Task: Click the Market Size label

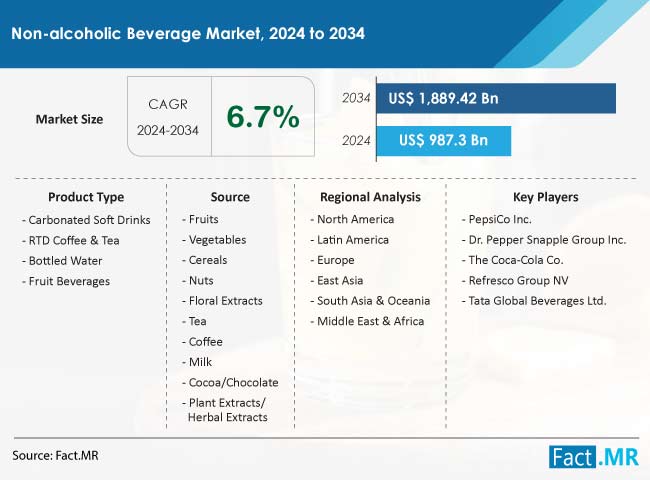Action: click(x=69, y=119)
